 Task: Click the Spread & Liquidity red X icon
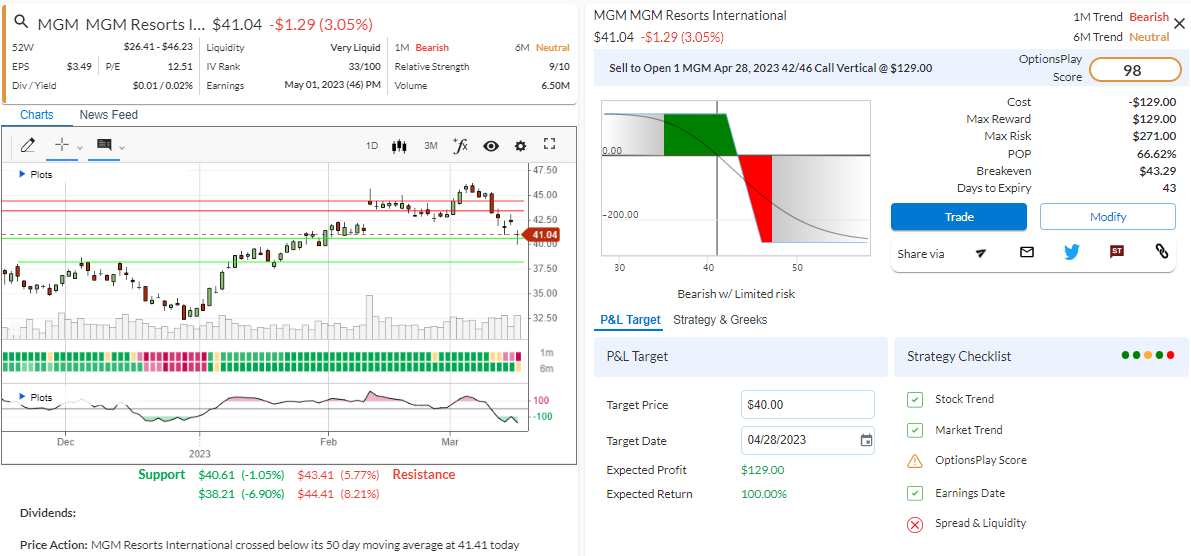(915, 523)
